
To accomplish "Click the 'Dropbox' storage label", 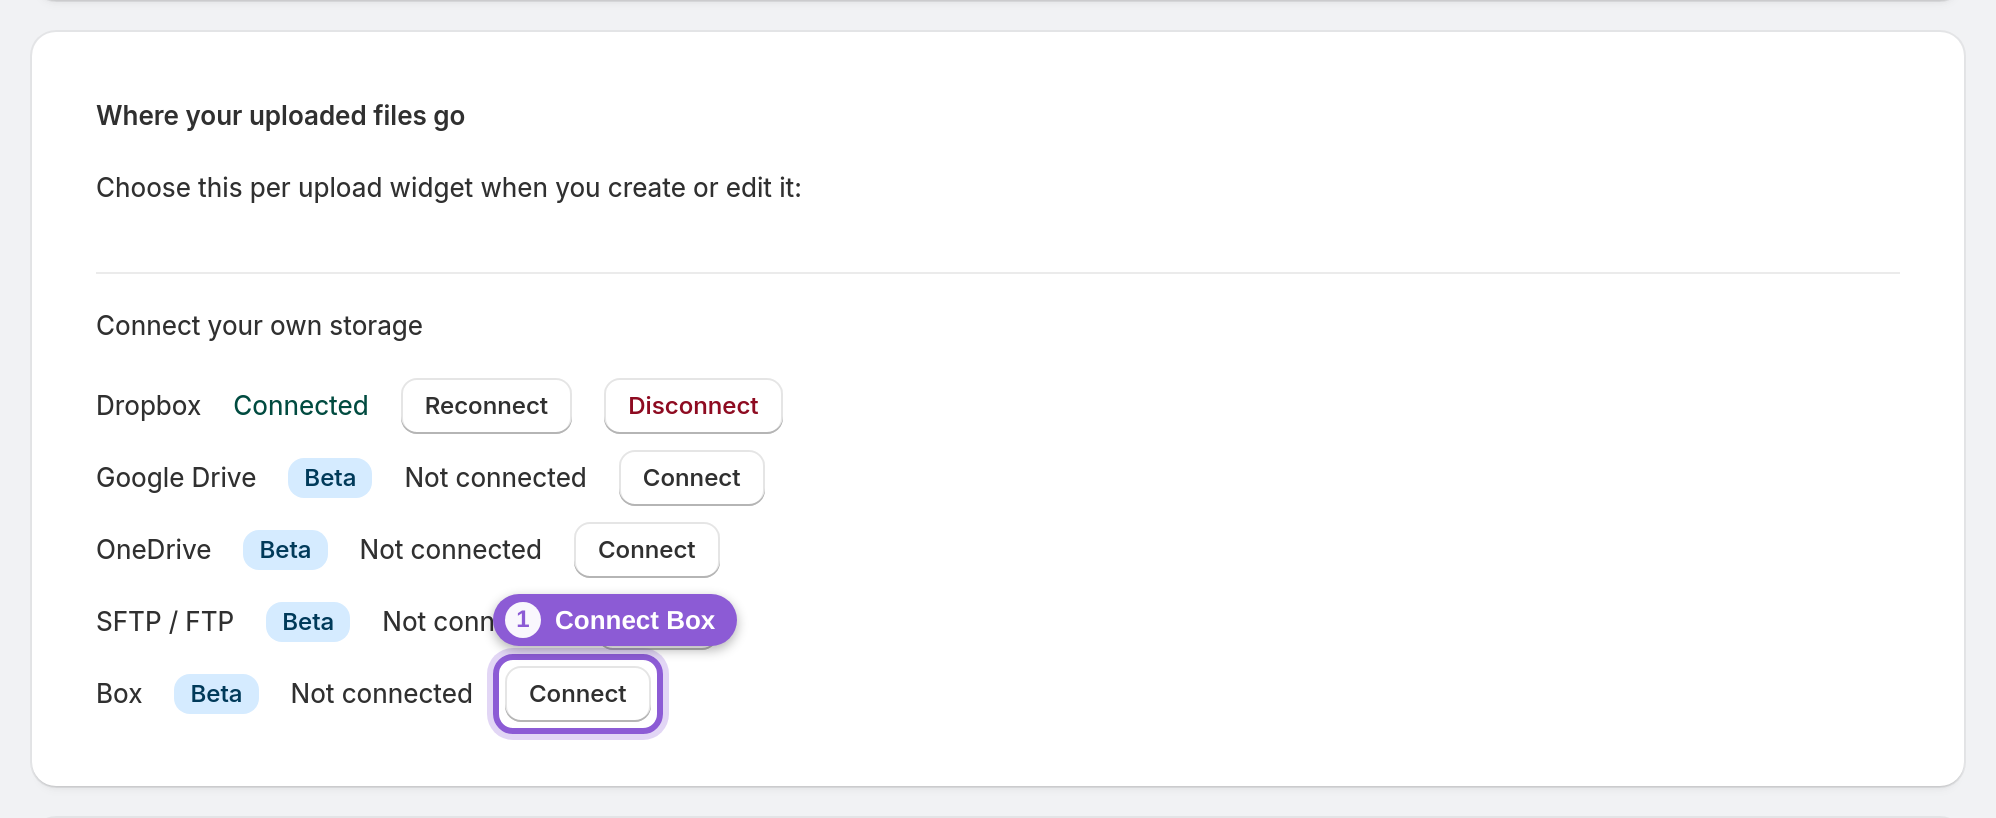I will (x=149, y=406).
